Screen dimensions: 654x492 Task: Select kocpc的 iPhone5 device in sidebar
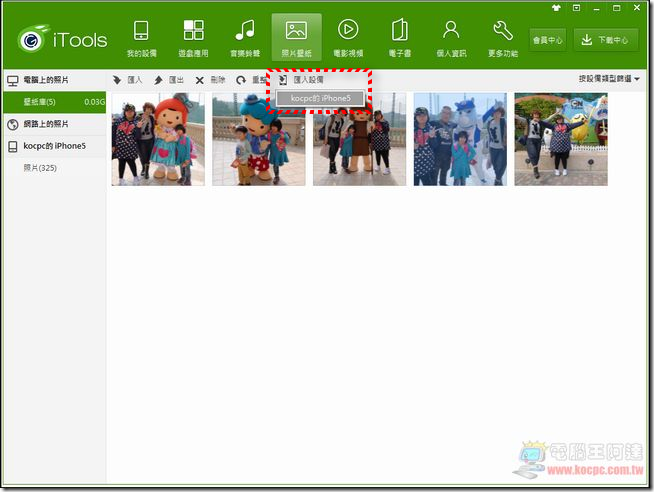54,146
